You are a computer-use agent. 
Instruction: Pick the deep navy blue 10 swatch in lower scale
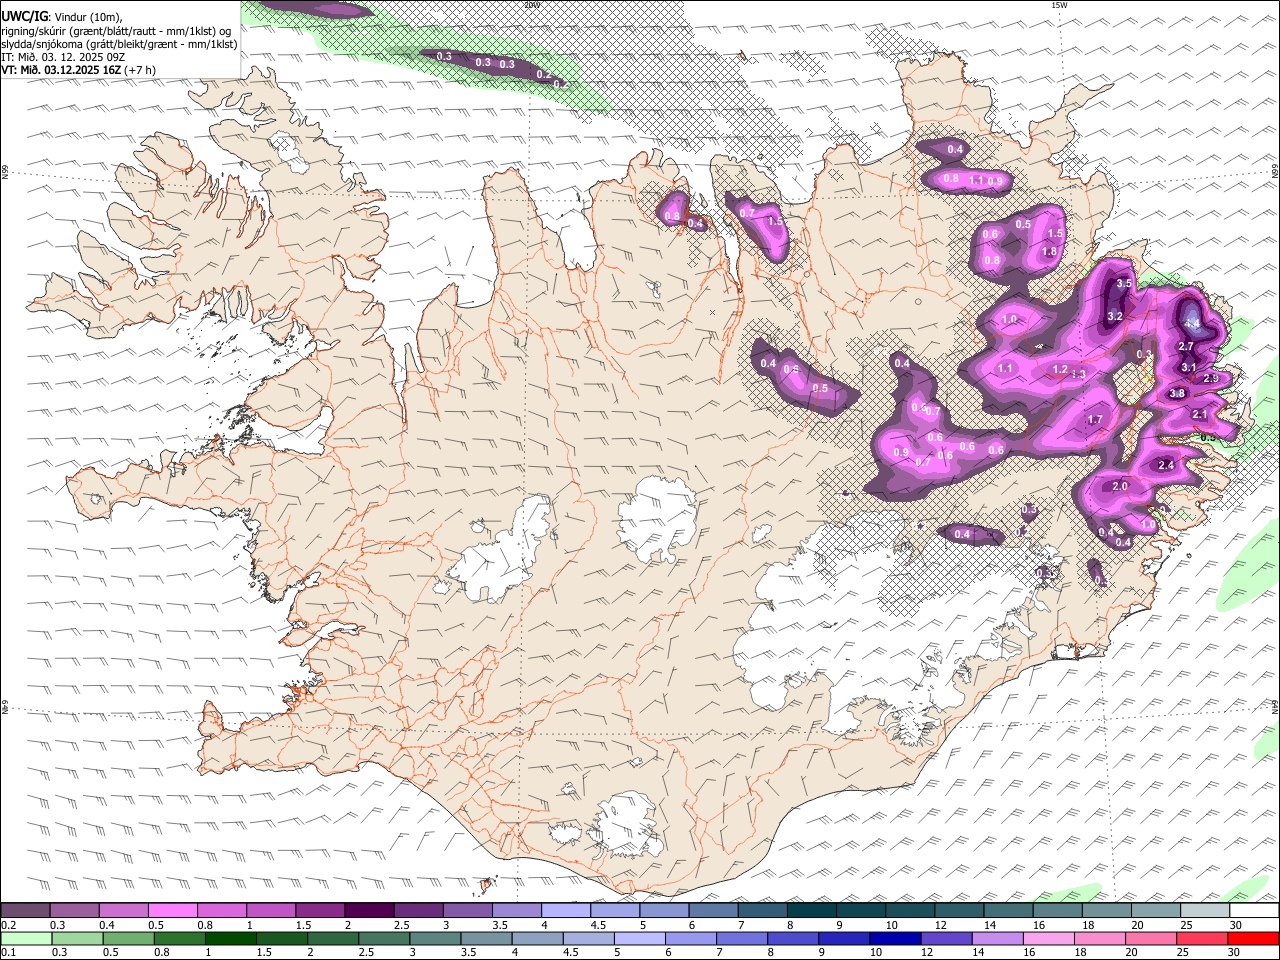tap(894, 938)
